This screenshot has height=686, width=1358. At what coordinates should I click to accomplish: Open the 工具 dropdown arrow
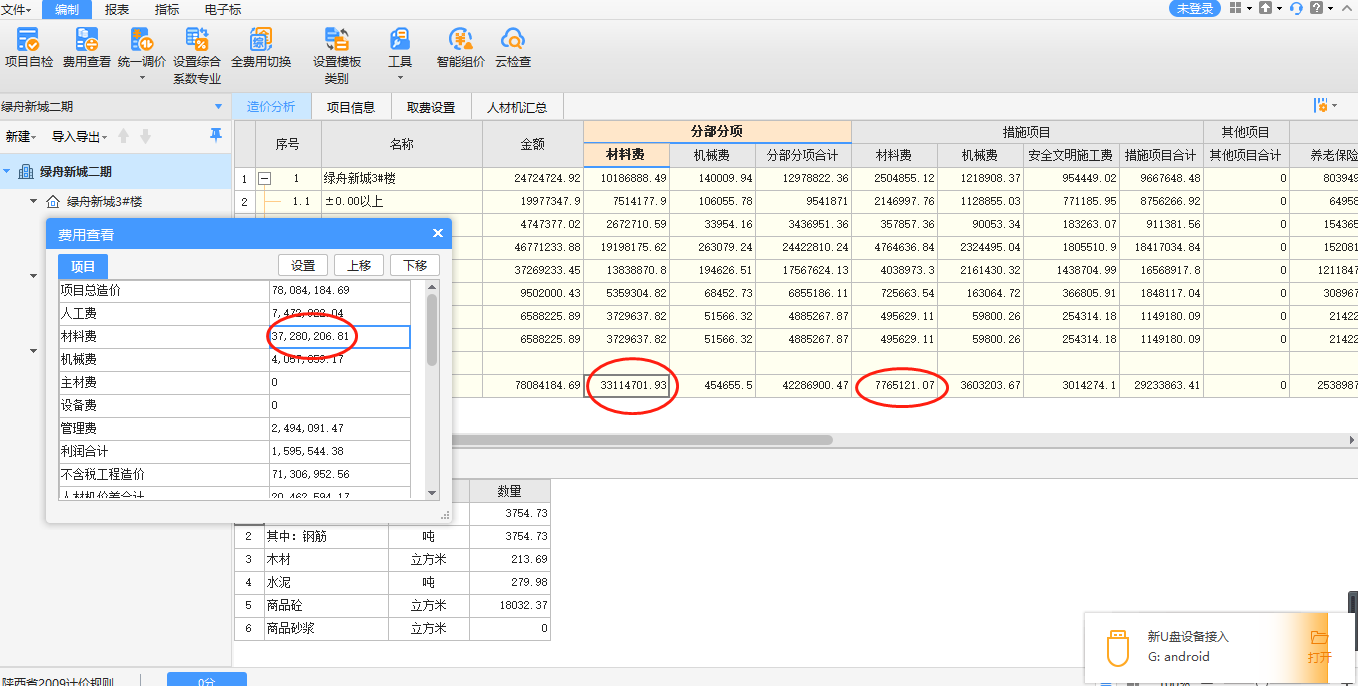400,78
